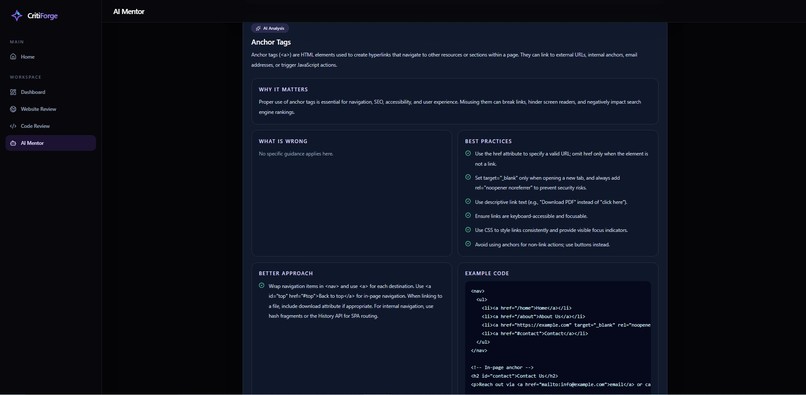Image resolution: width=806 pixels, height=395 pixels.
Task: Click 'Avoid using anchors for non-link actions' text
Action: click(542, 244)
